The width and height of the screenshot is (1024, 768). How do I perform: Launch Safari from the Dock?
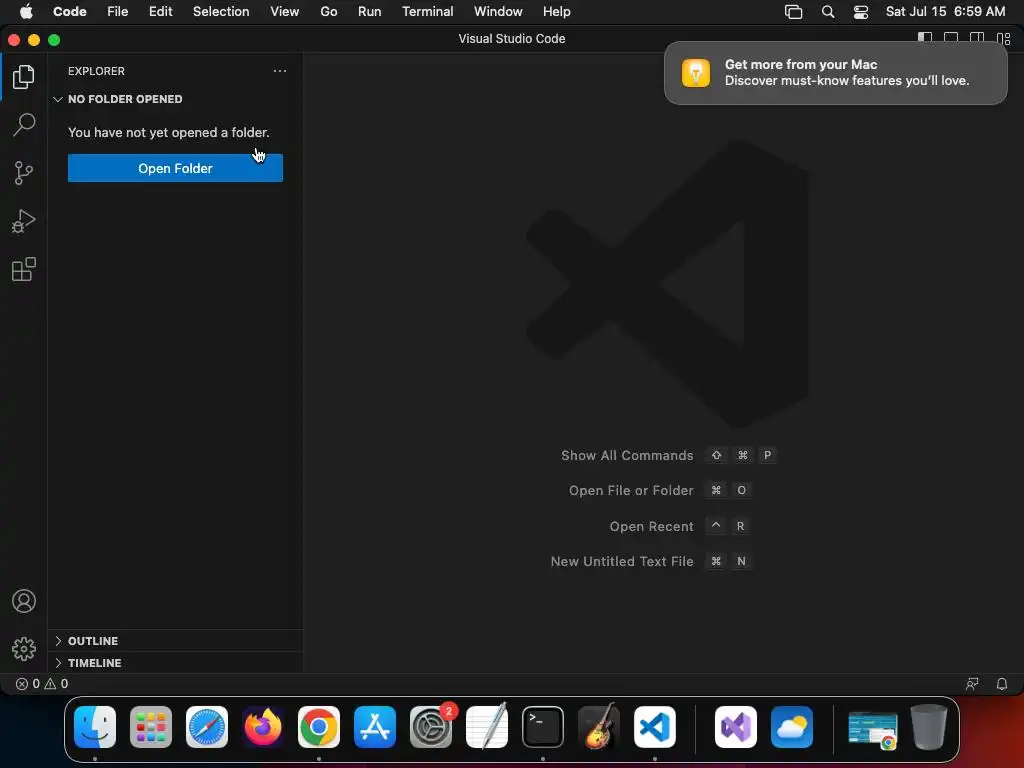click(207, 727)
